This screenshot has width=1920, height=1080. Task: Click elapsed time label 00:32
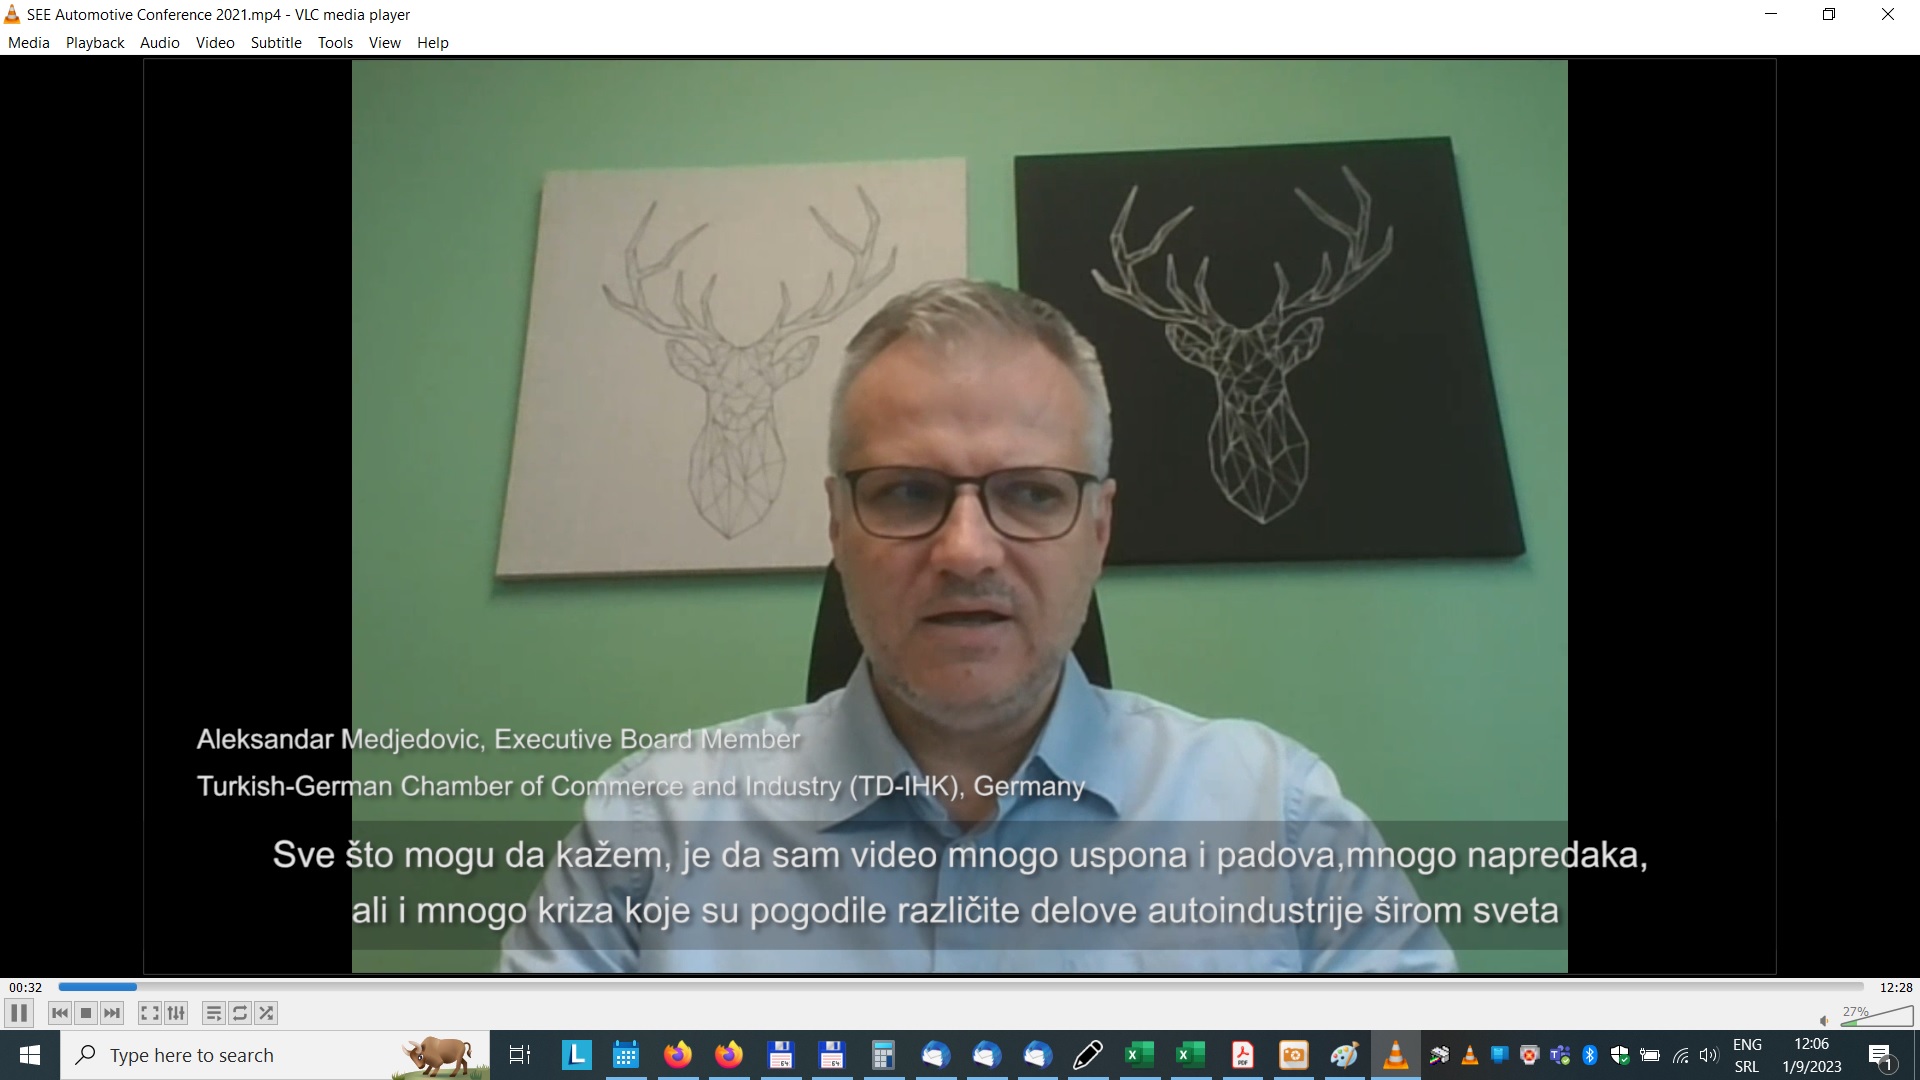(x=26, y=987)
